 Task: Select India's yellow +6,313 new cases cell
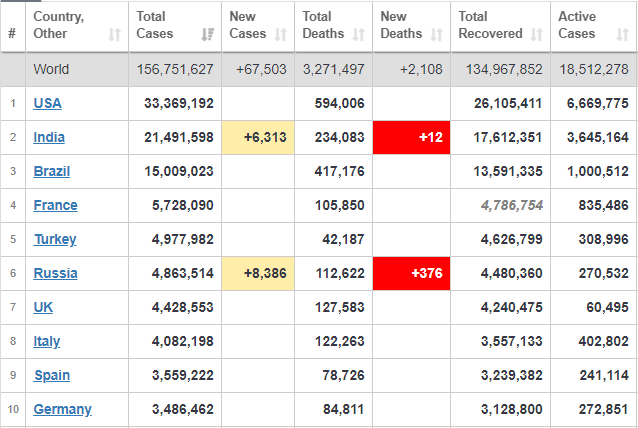[258, 138]
